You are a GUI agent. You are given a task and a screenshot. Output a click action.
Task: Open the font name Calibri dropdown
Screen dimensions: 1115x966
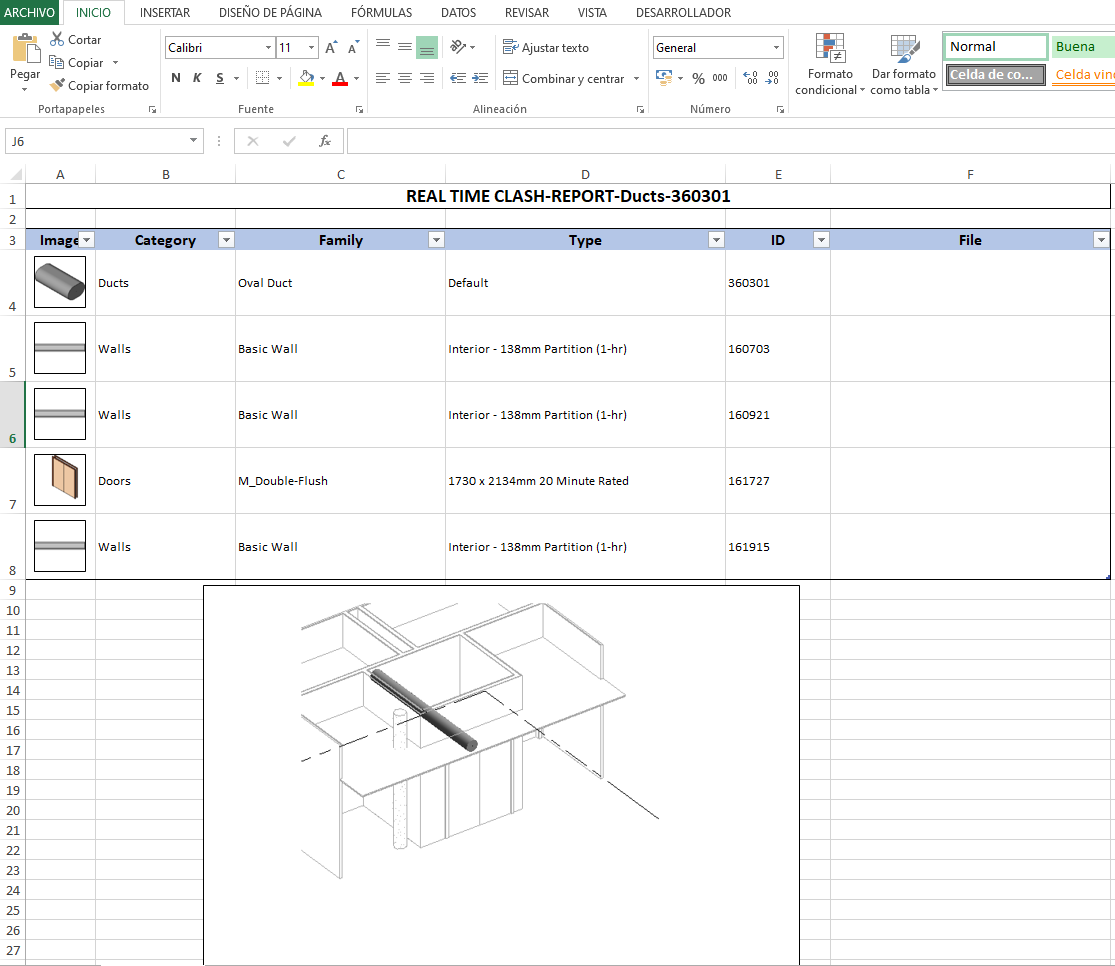268,48
